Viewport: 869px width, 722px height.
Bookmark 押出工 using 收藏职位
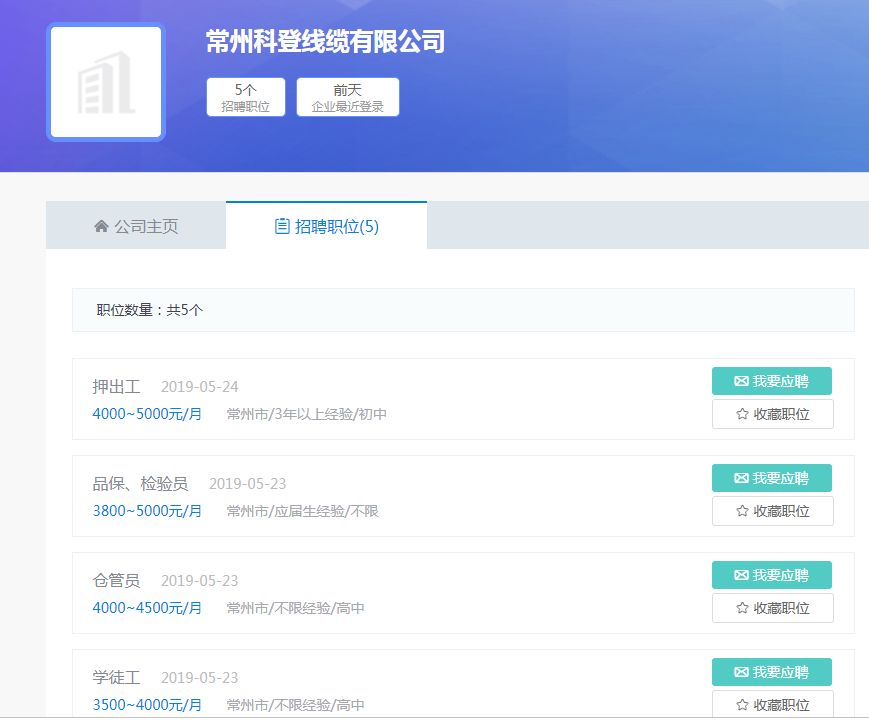[x=772, y=414]
